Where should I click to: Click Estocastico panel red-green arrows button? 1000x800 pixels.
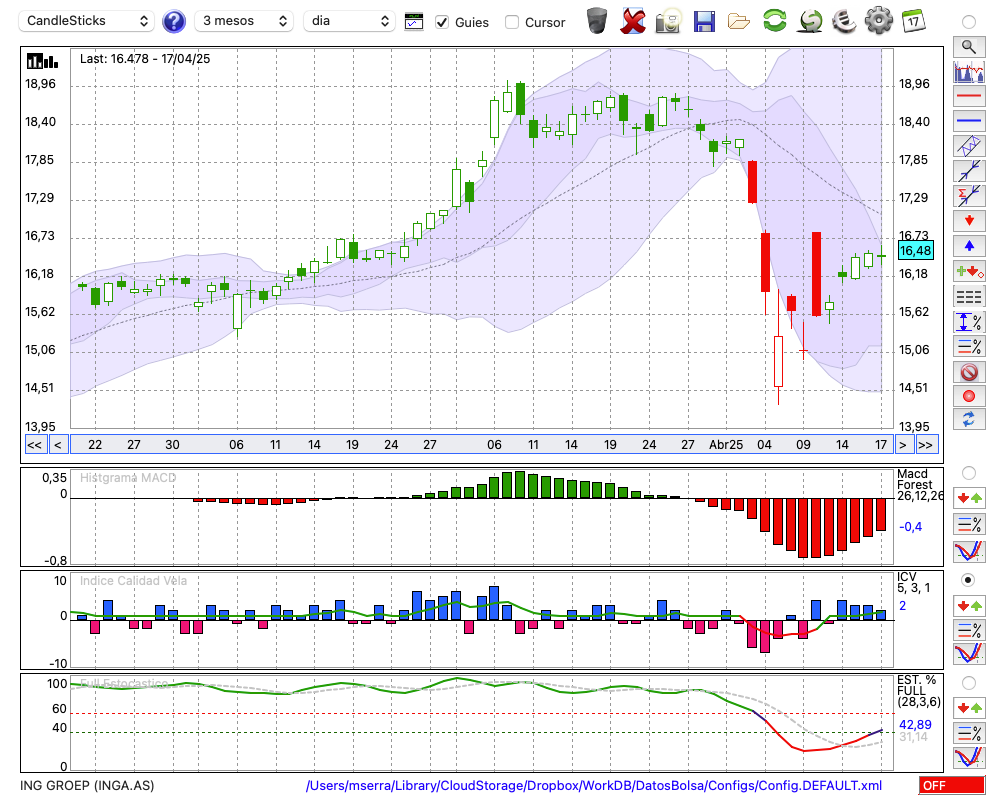tap(969, 708)
